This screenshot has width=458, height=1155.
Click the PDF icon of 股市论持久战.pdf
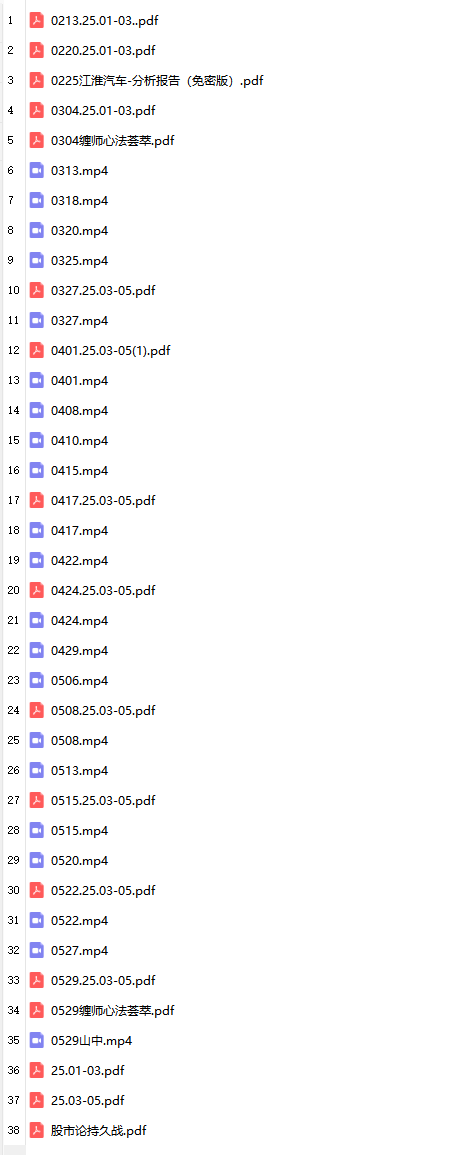pos(37,1130)
